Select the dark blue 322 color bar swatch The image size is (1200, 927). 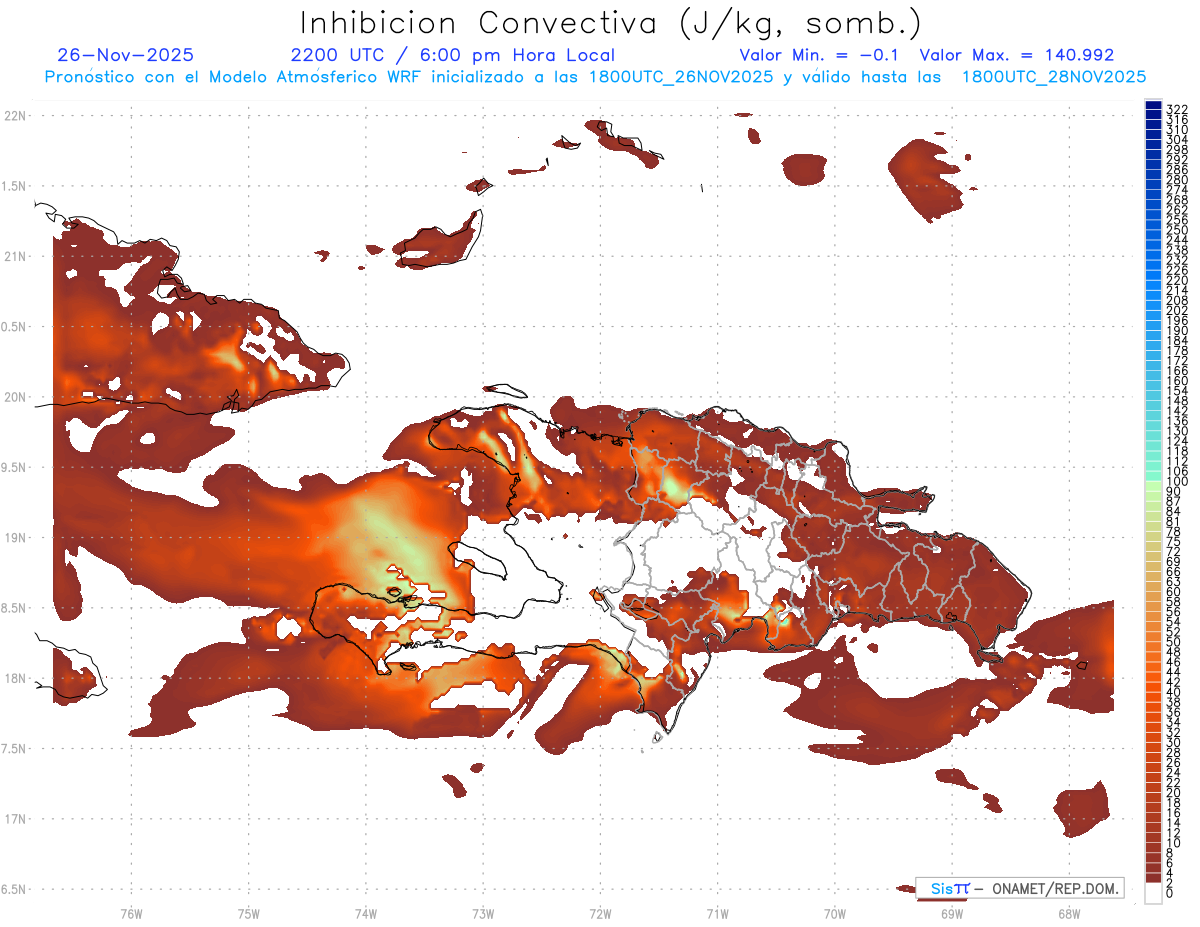pyautogui.click(x=1154, y=106)
